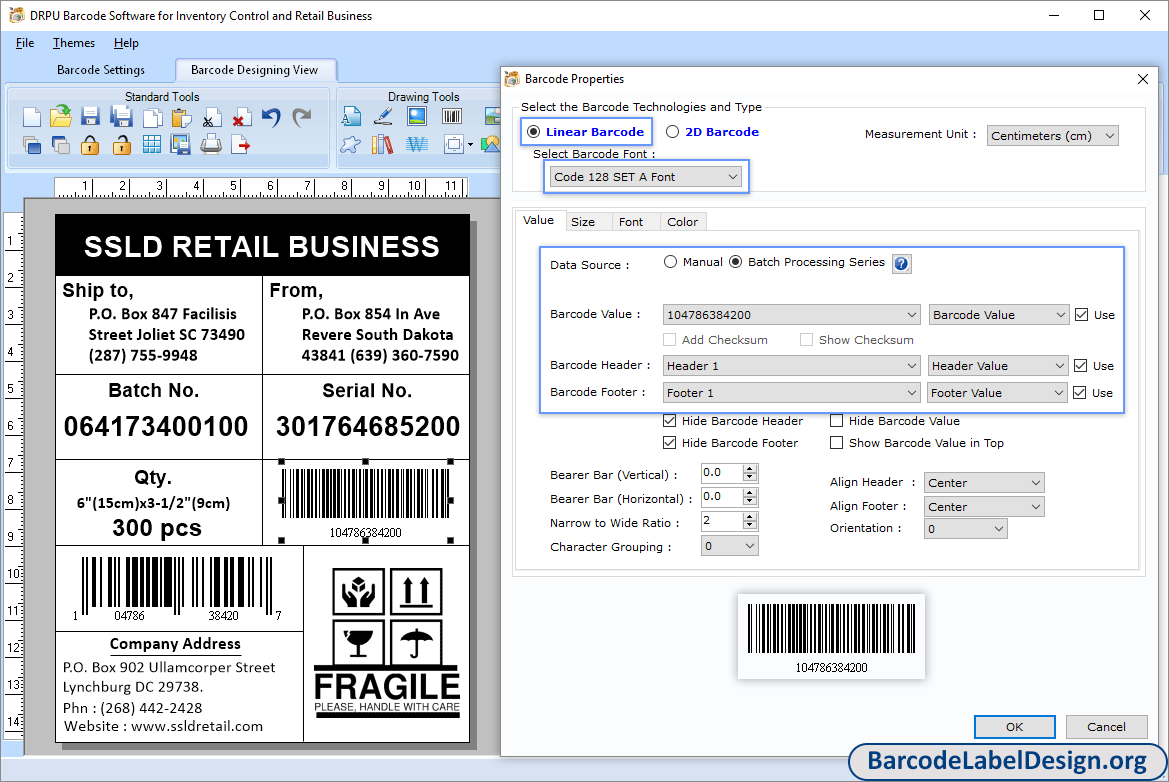
Task: Uncheck the Hide Barcode Header checkbox
Action: click(x=670, y=421)
